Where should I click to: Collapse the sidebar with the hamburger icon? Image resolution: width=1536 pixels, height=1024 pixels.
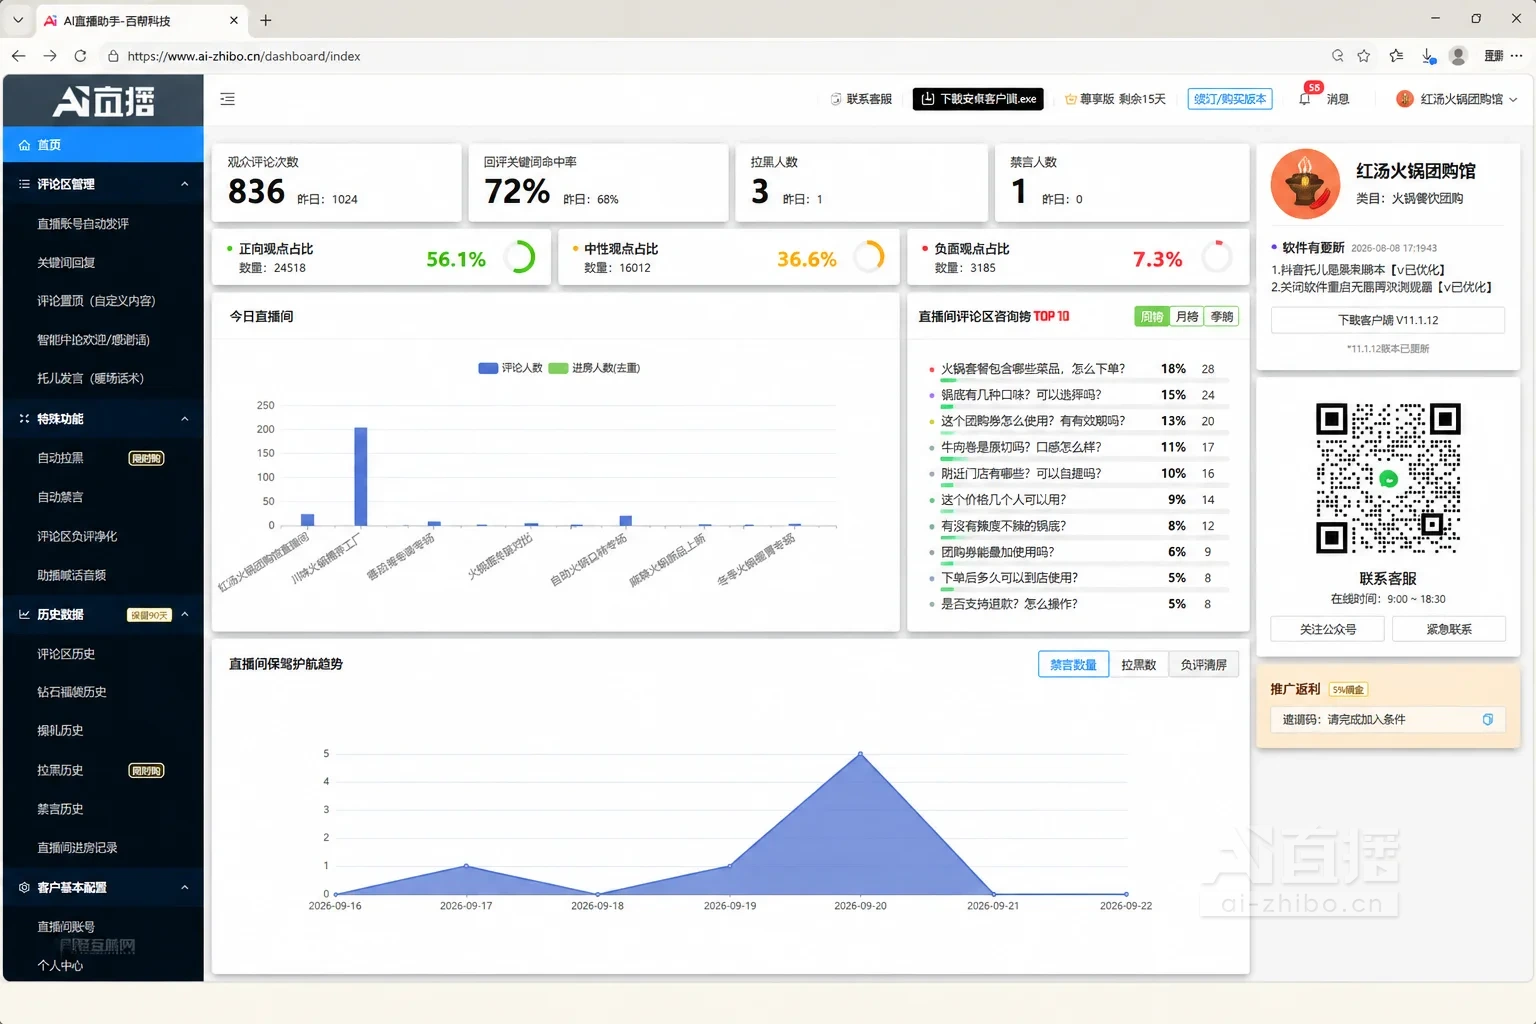[228, 99]
